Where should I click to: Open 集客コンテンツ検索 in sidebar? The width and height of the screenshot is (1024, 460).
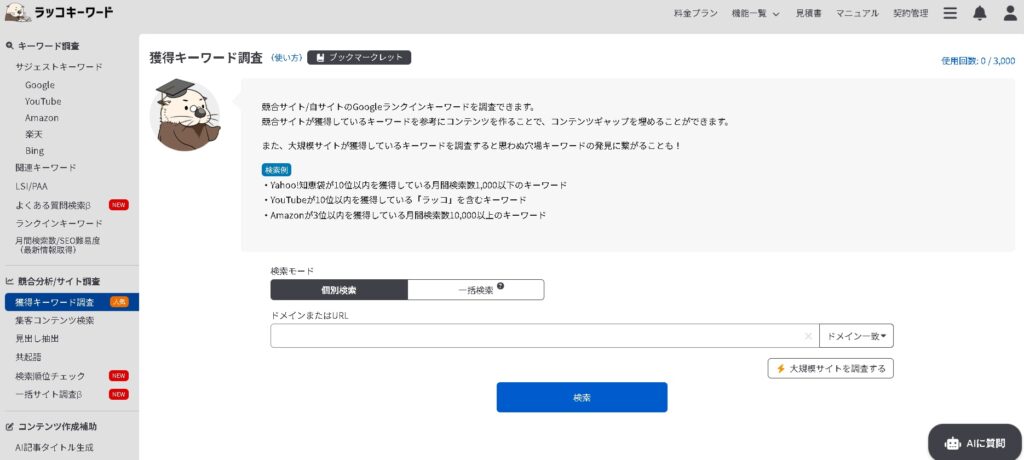(x=54, y=321)
